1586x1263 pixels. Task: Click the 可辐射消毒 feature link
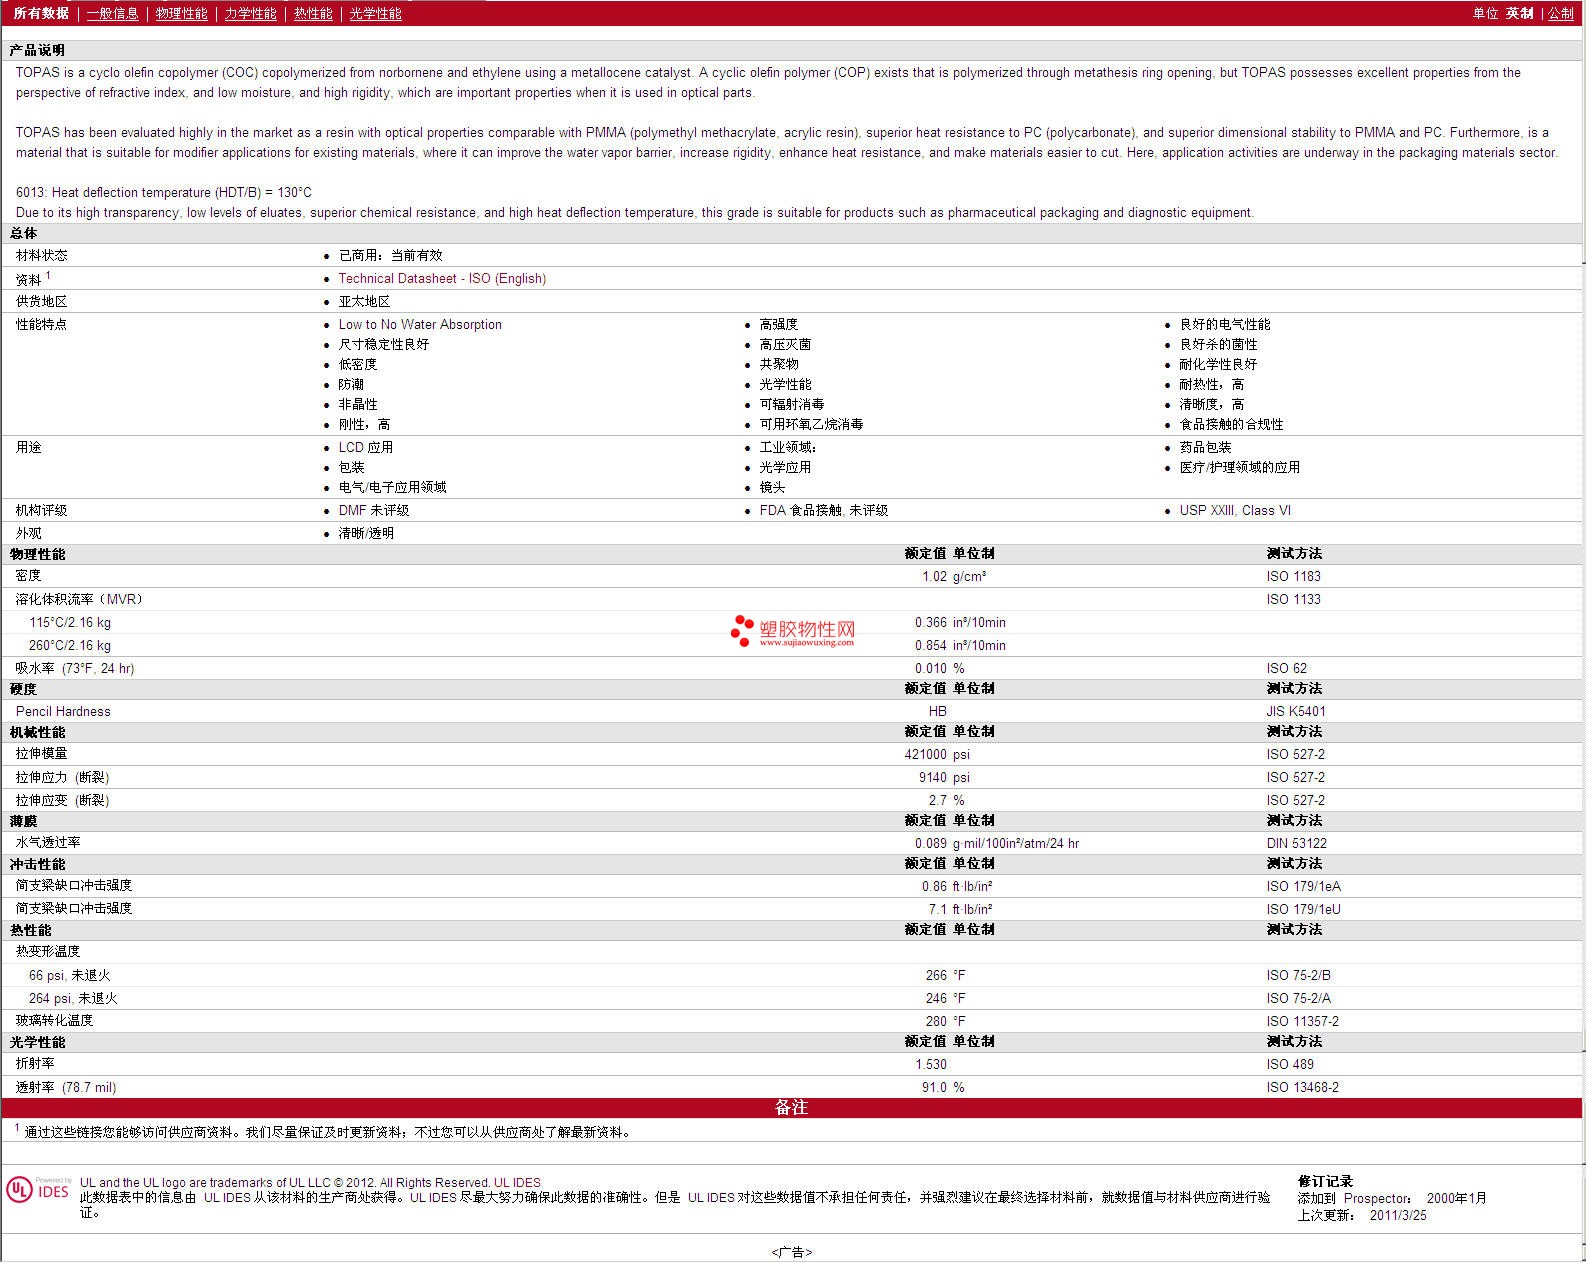tap(791, 404)
